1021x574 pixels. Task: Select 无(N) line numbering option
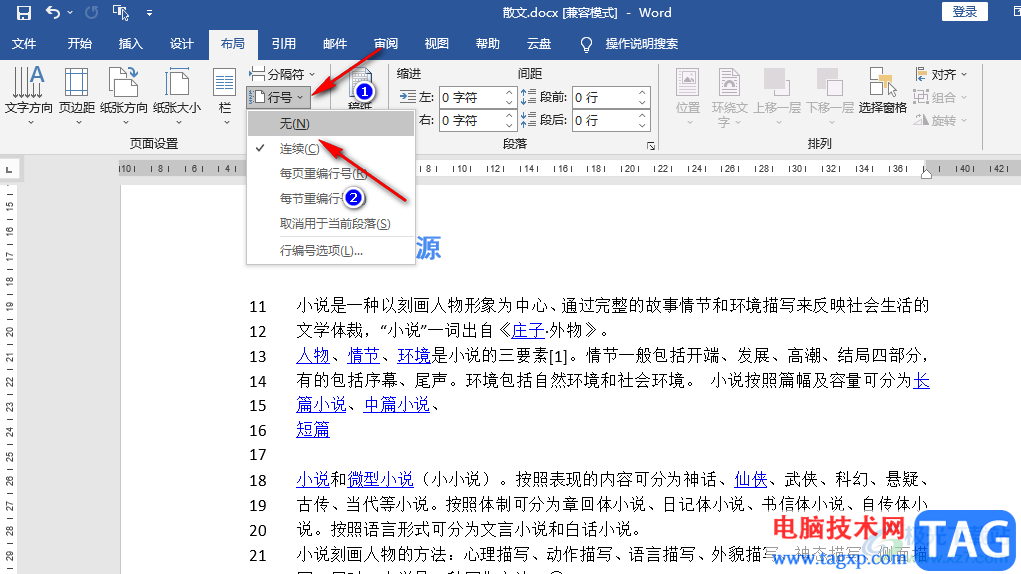(331, 124)
